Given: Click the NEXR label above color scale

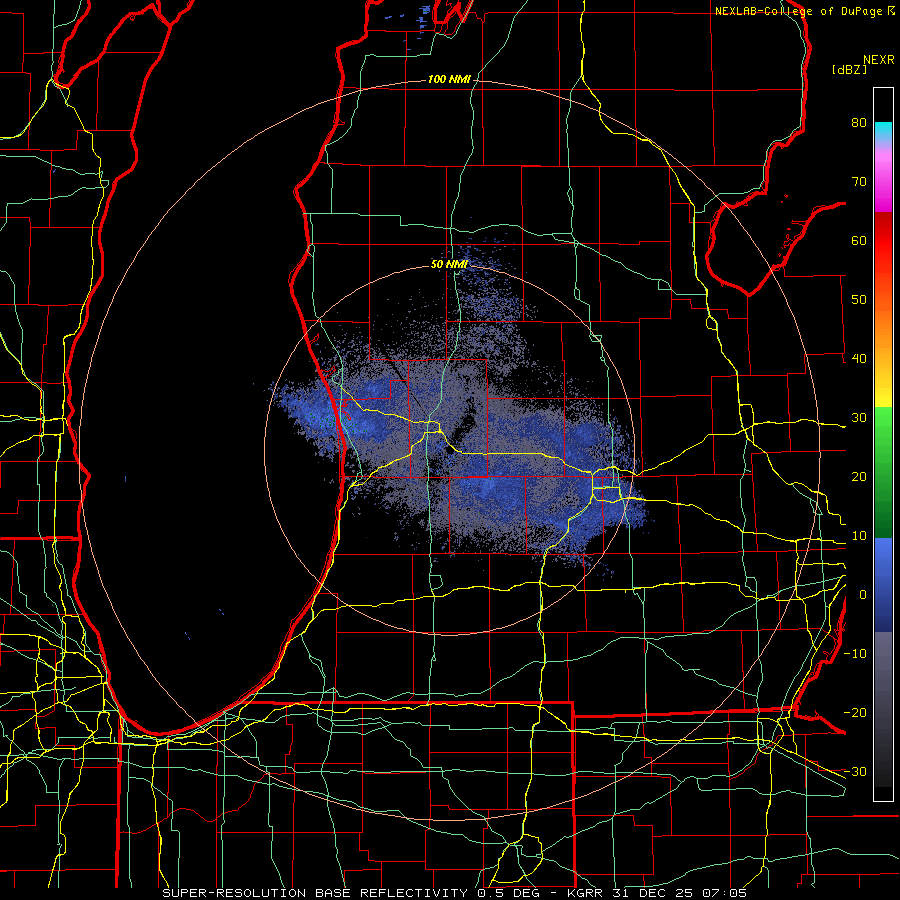Looking at the screenshot, I should (x=878, y=60).
